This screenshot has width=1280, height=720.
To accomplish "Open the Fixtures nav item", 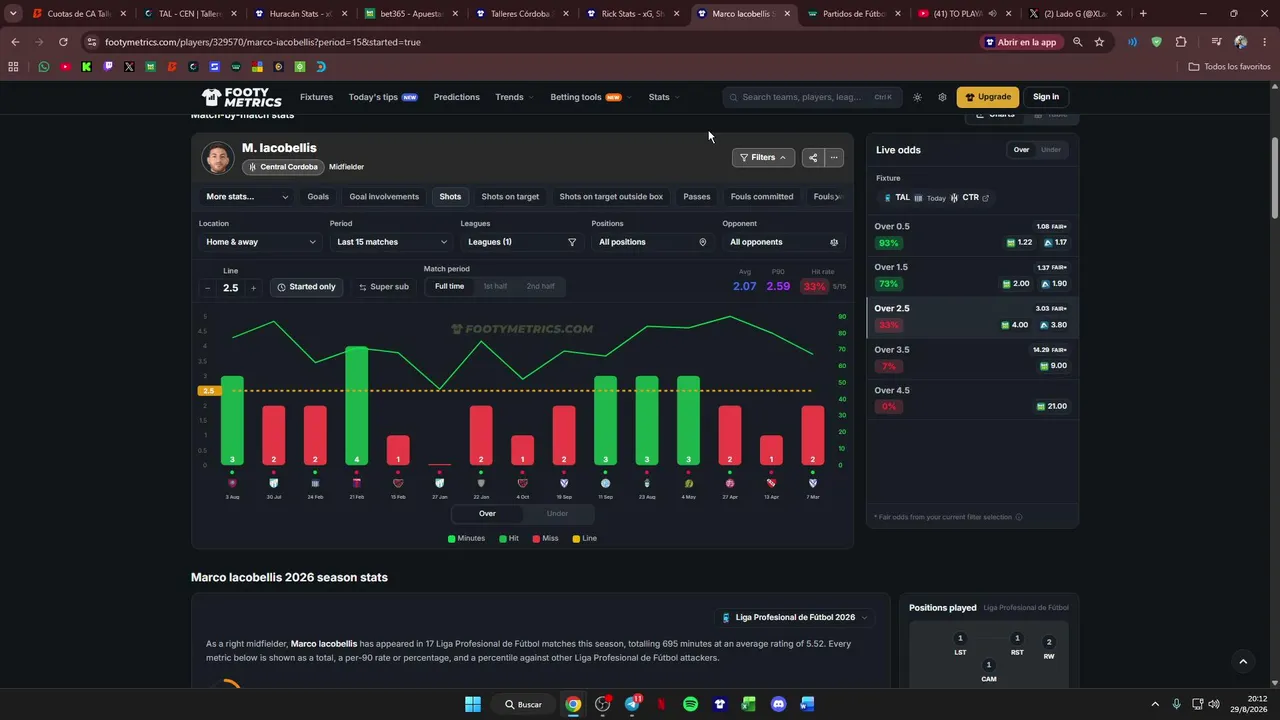I will [x=316, y=97].
